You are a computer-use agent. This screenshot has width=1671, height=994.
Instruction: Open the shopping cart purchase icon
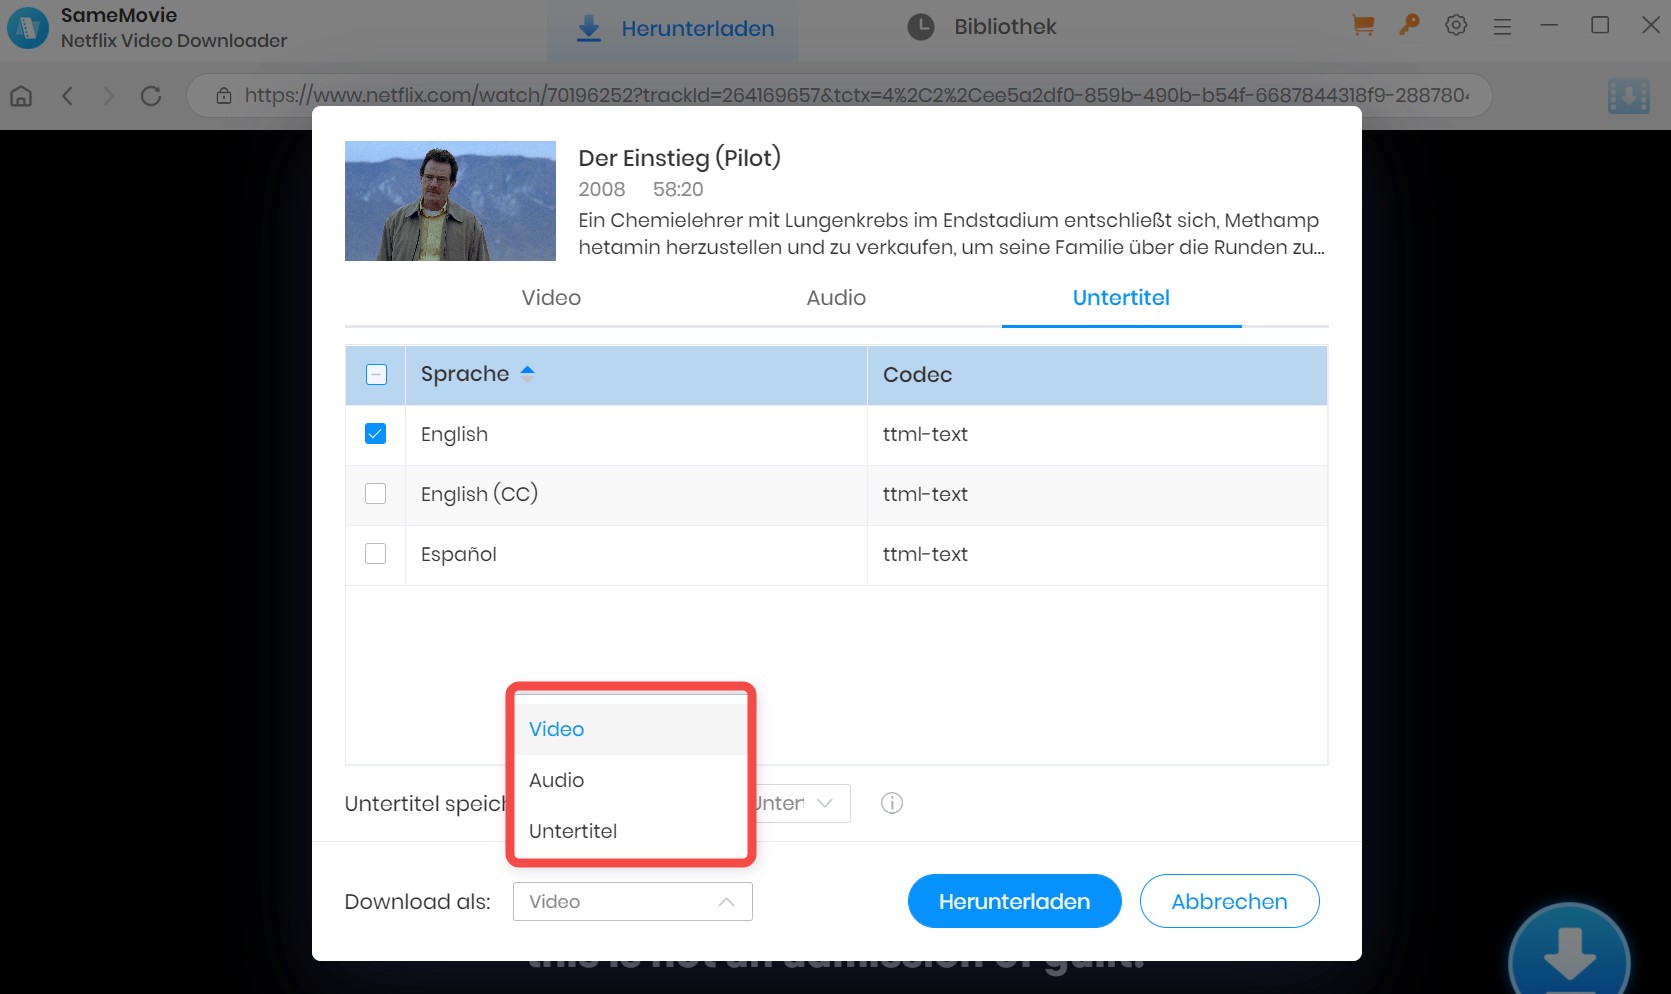[1363, 26]
